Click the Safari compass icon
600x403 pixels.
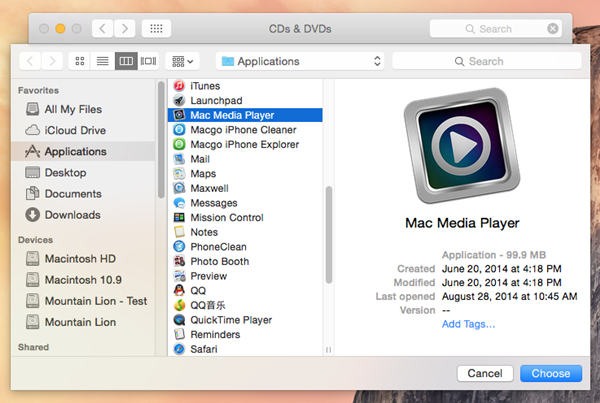(x=179, y=349)
